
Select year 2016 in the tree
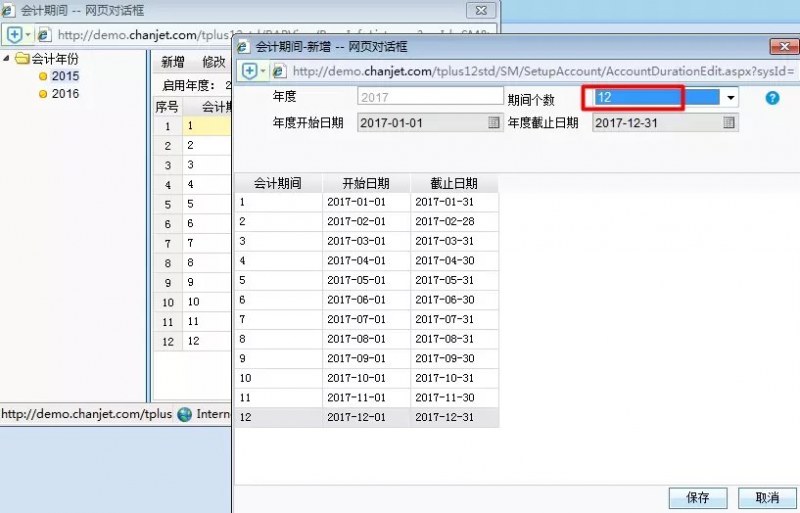click(65, 94)
